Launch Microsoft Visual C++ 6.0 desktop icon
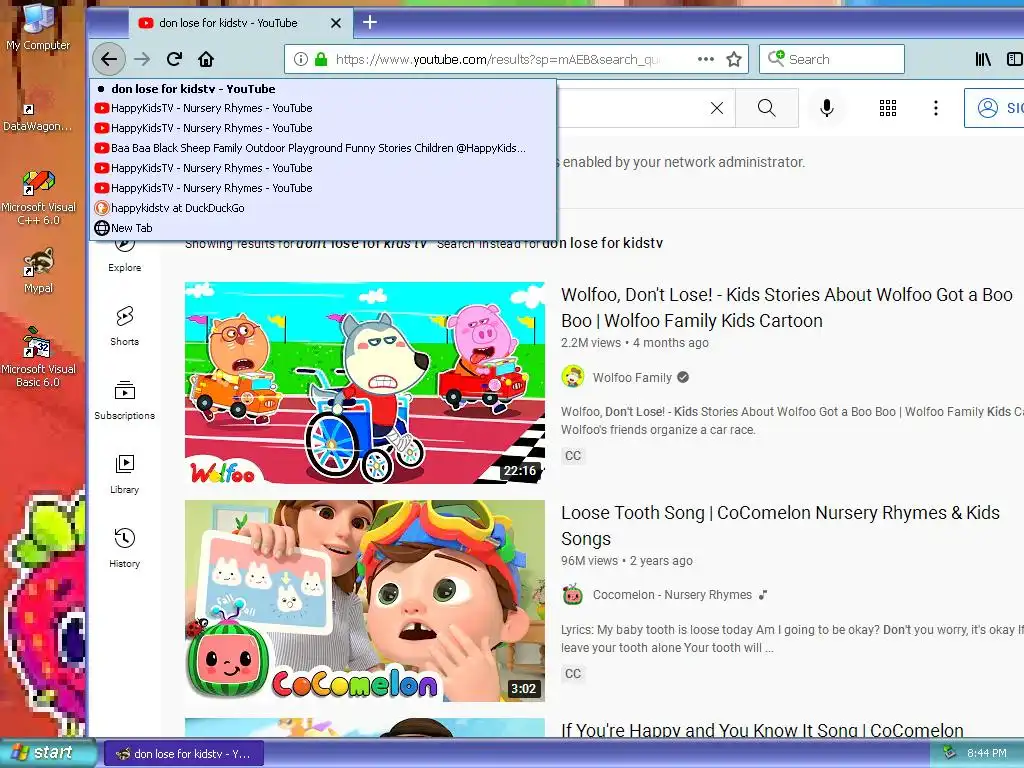 (38, 198)
